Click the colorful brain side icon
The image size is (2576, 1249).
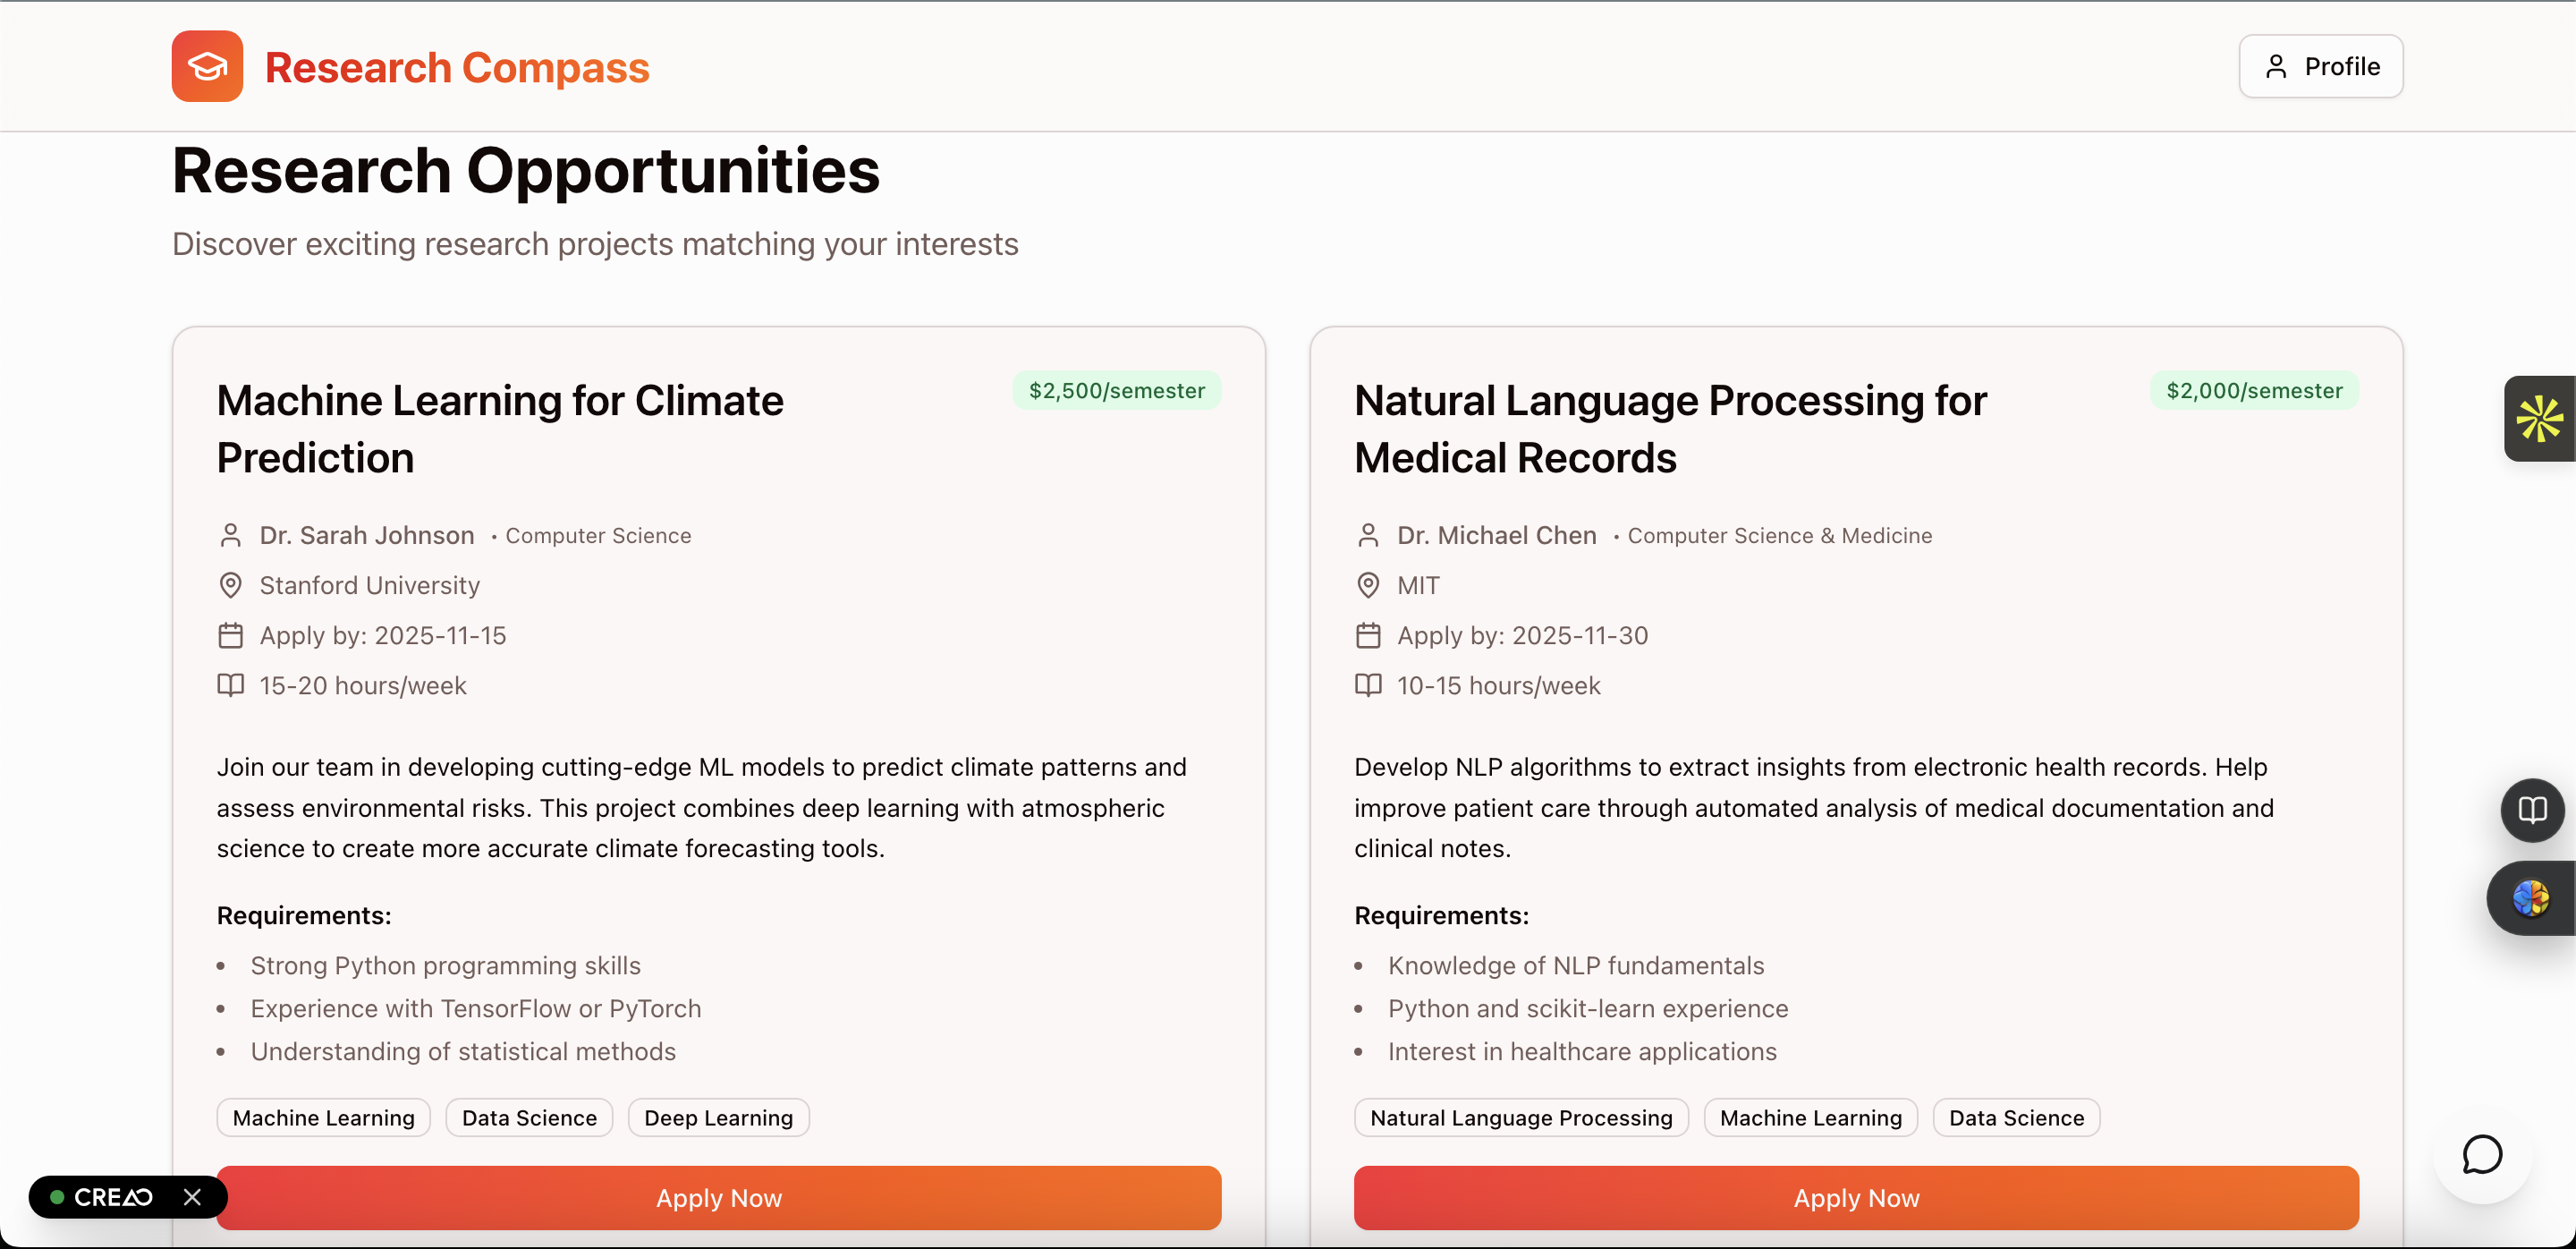(x=2531, y=897)
